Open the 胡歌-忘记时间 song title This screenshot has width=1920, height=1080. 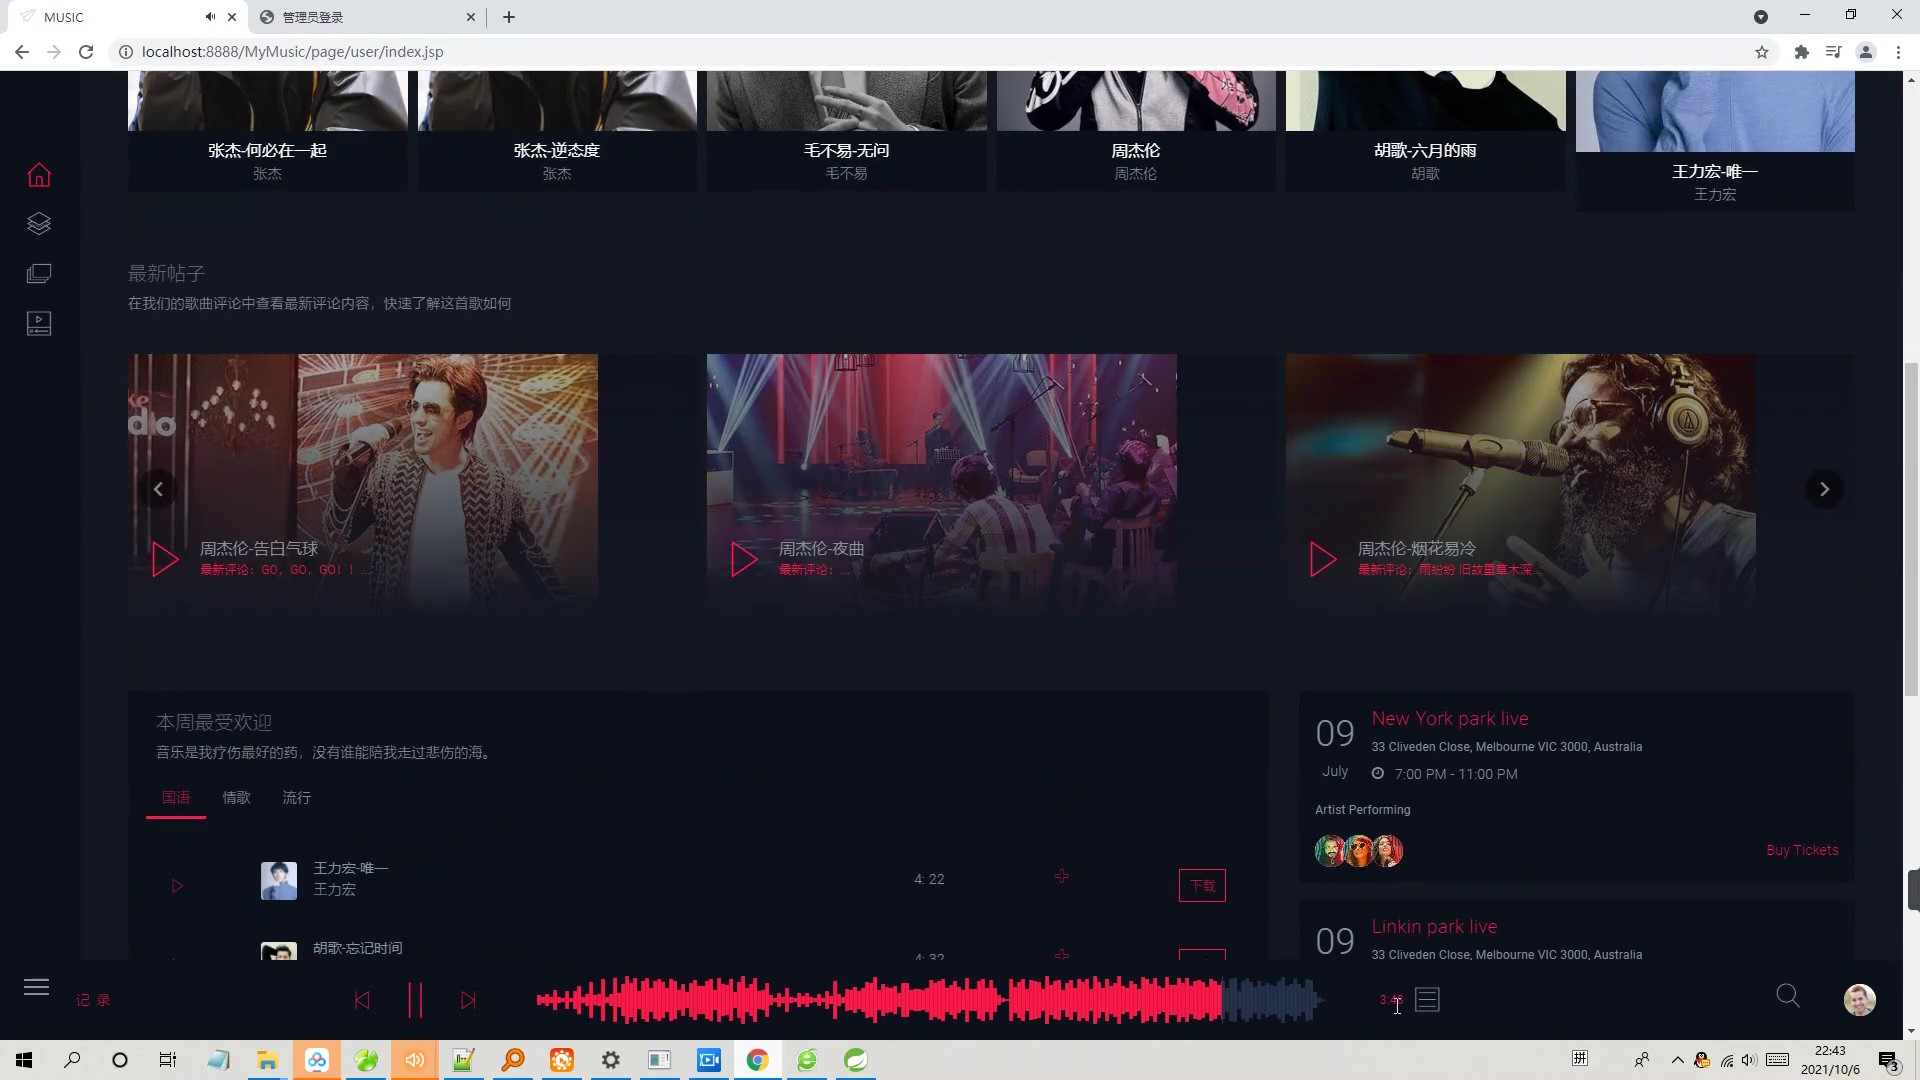pyautogui.click(x=358, y=948)
